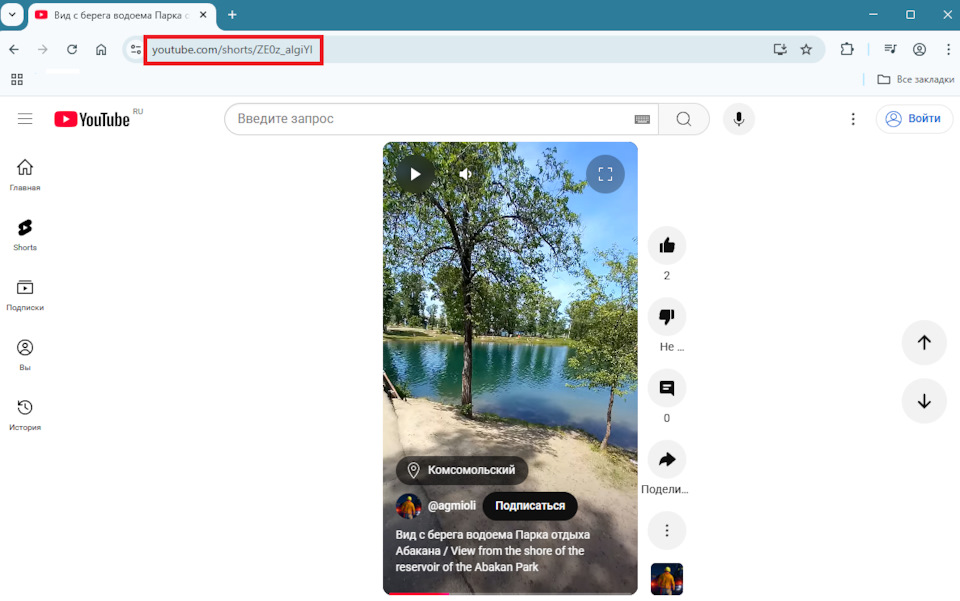Viewport: 960px width, 601px height.
Task: Open the apps grid on bookmarks bar
Action: tap(17, 80)
